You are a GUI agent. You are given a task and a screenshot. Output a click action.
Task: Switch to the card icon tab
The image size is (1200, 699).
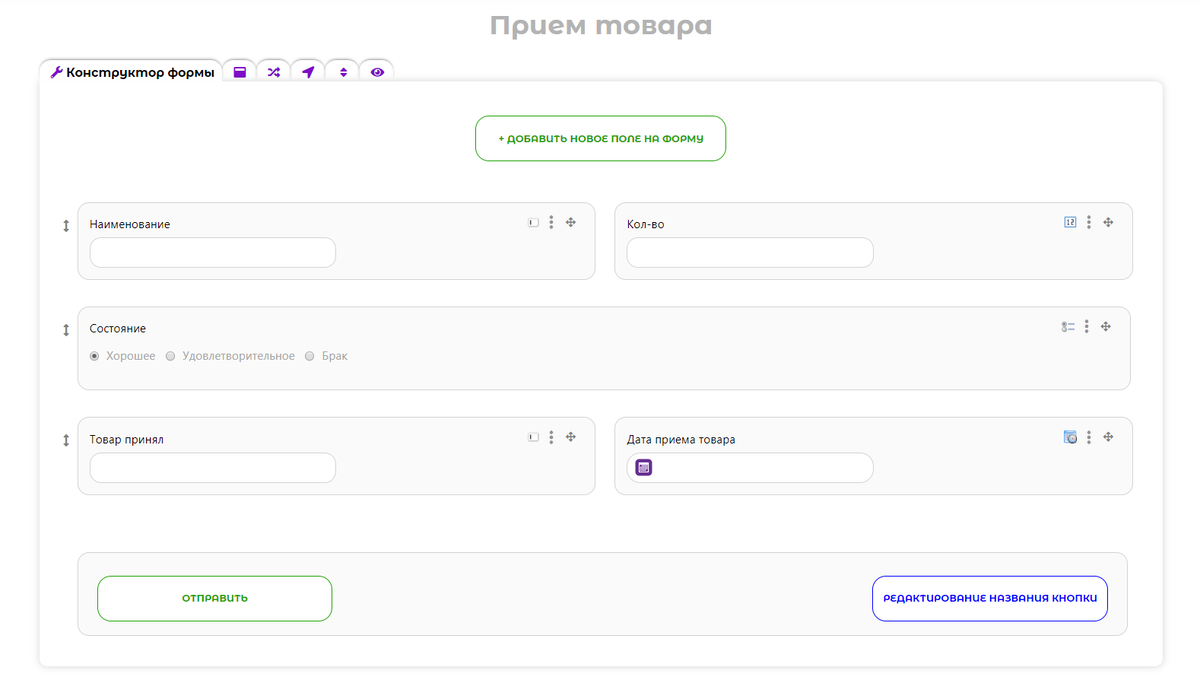240,72
